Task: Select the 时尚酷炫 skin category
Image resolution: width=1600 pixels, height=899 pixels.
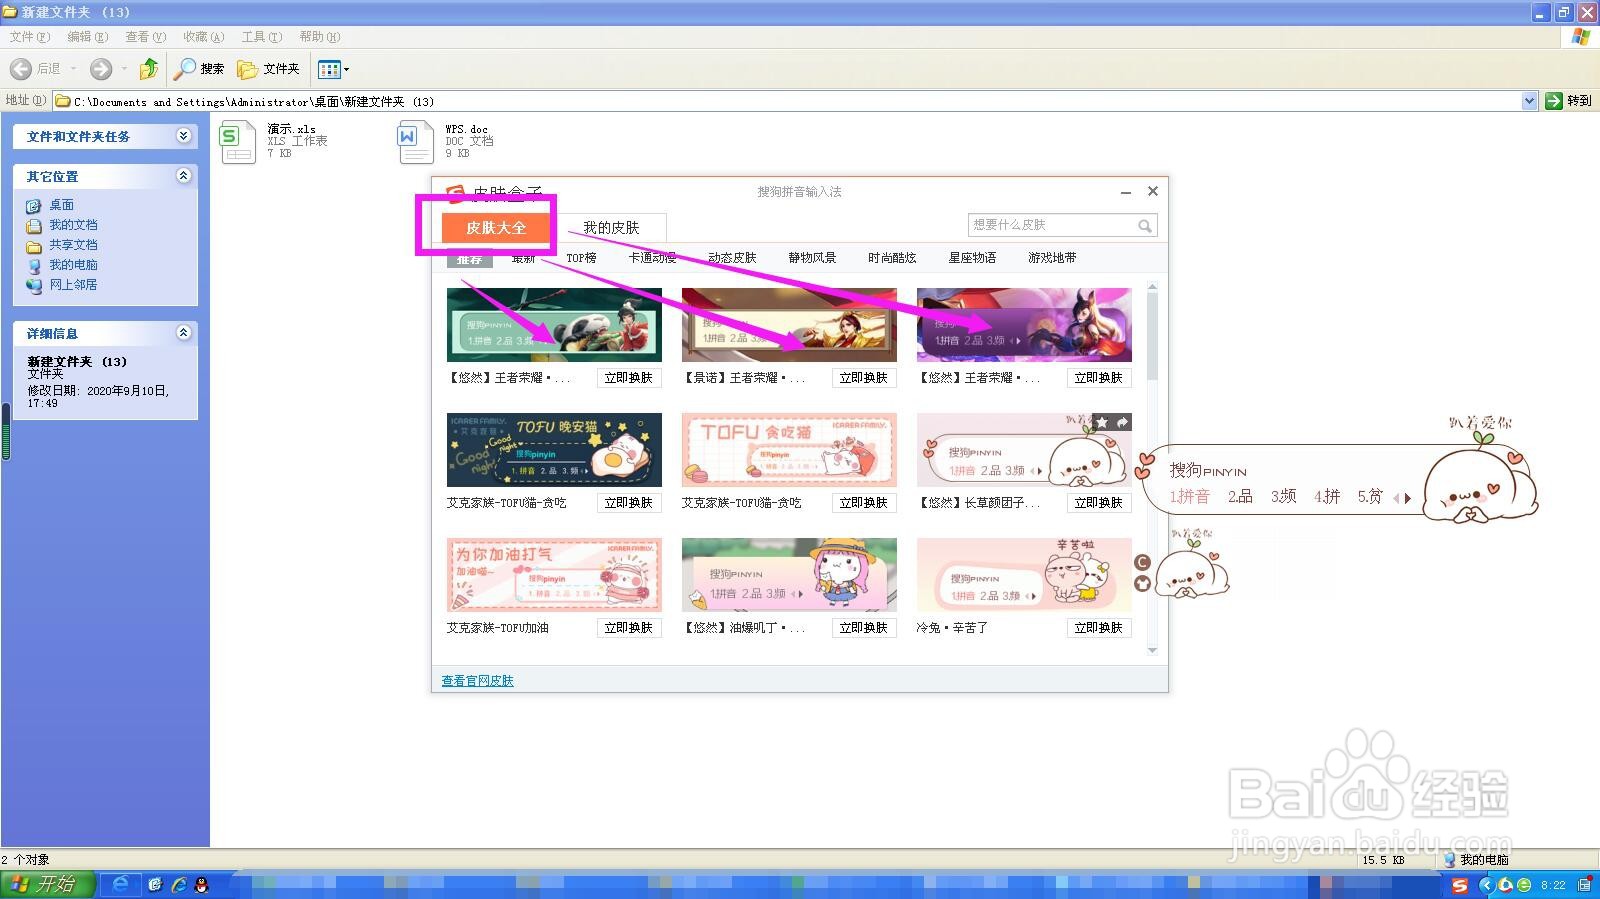Action: coord(892,258)
